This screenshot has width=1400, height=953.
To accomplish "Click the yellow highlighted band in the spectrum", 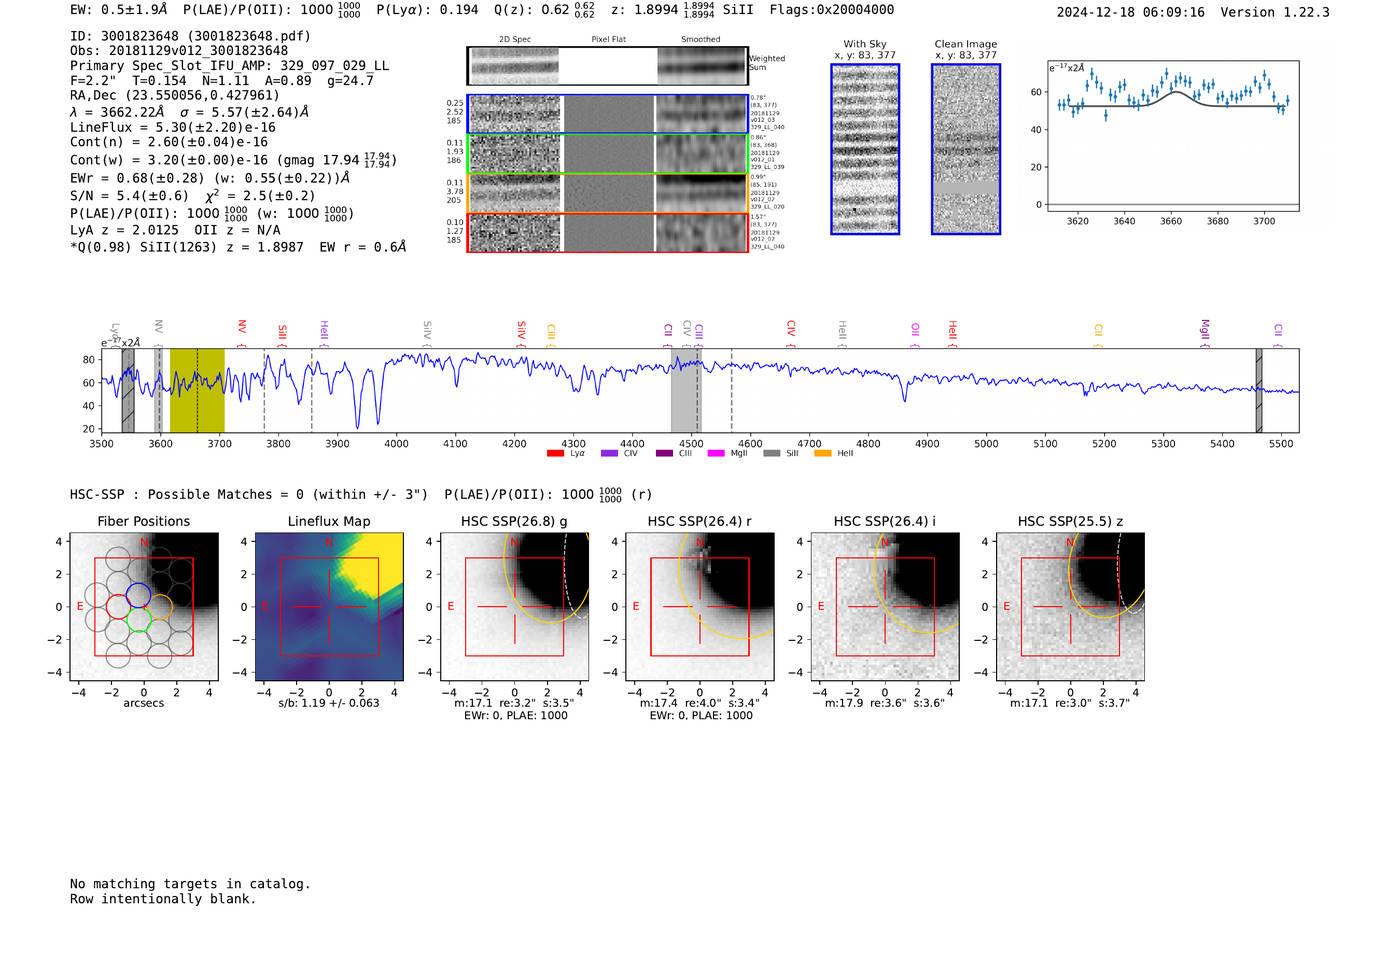I will tap(197, 391).
